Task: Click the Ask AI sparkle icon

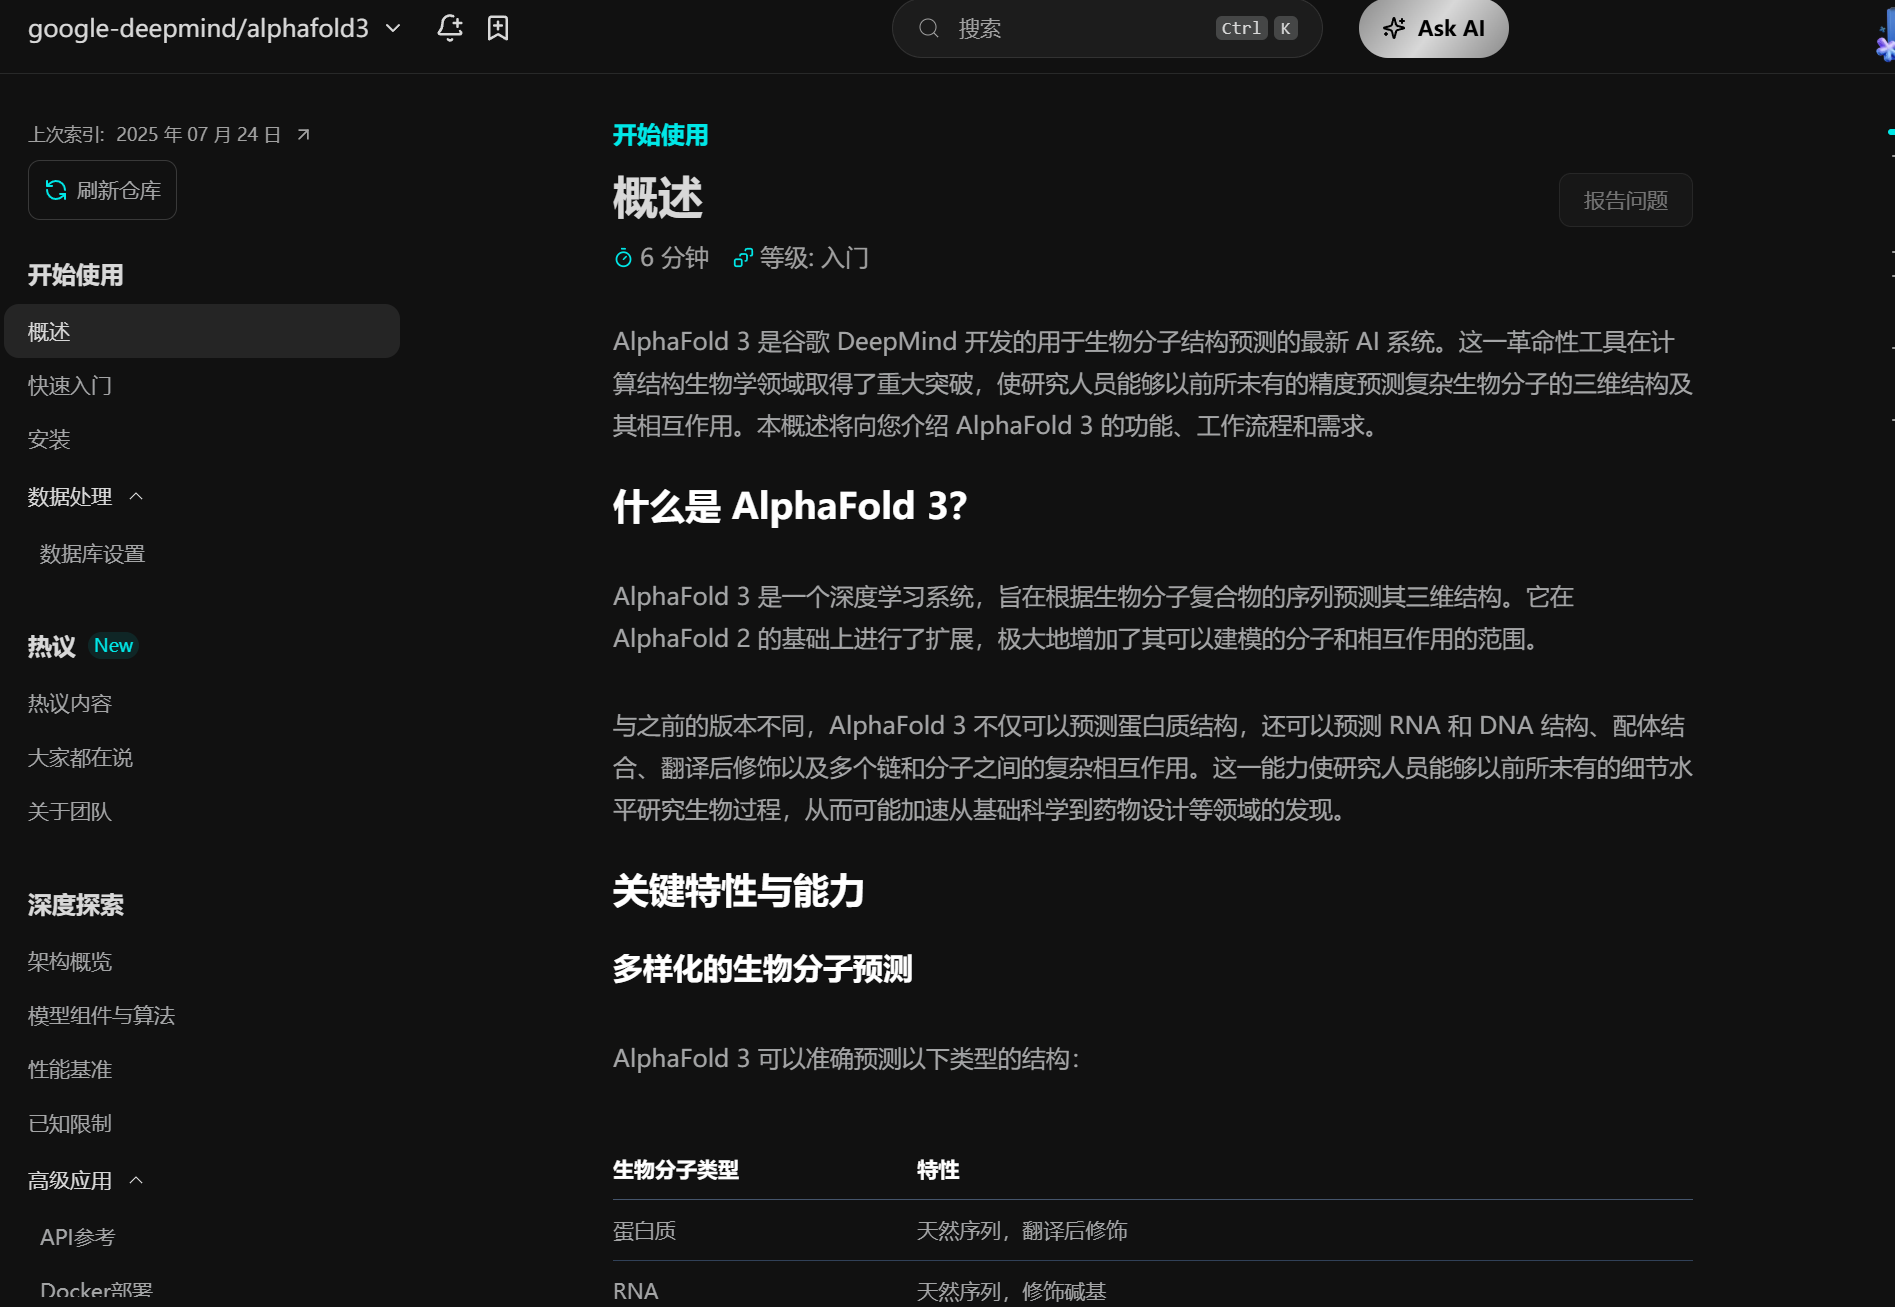Action: point(1394,28)
